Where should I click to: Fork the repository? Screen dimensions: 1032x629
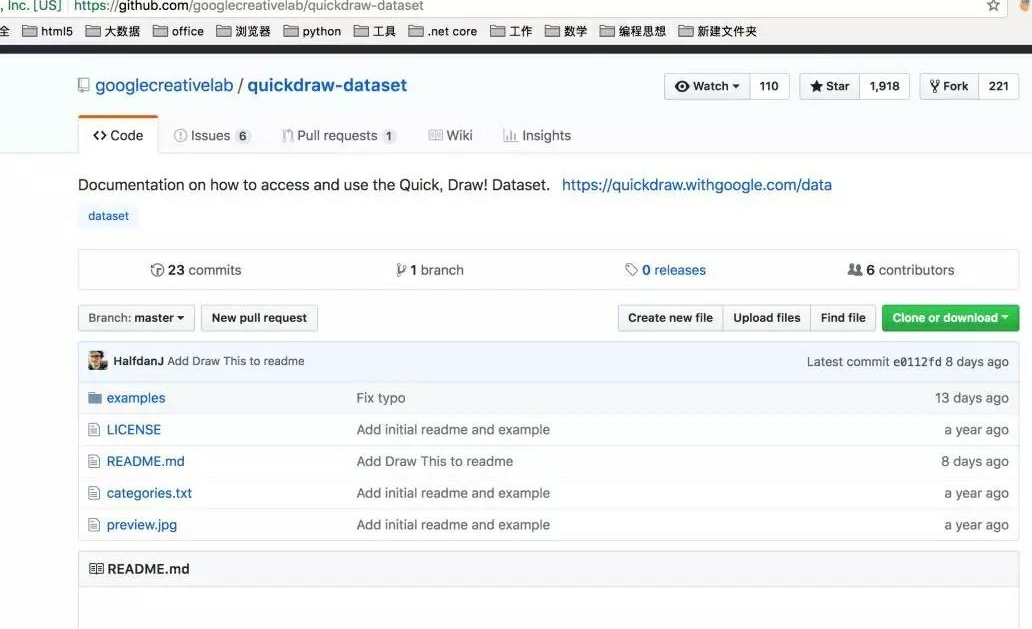(948, 87)
